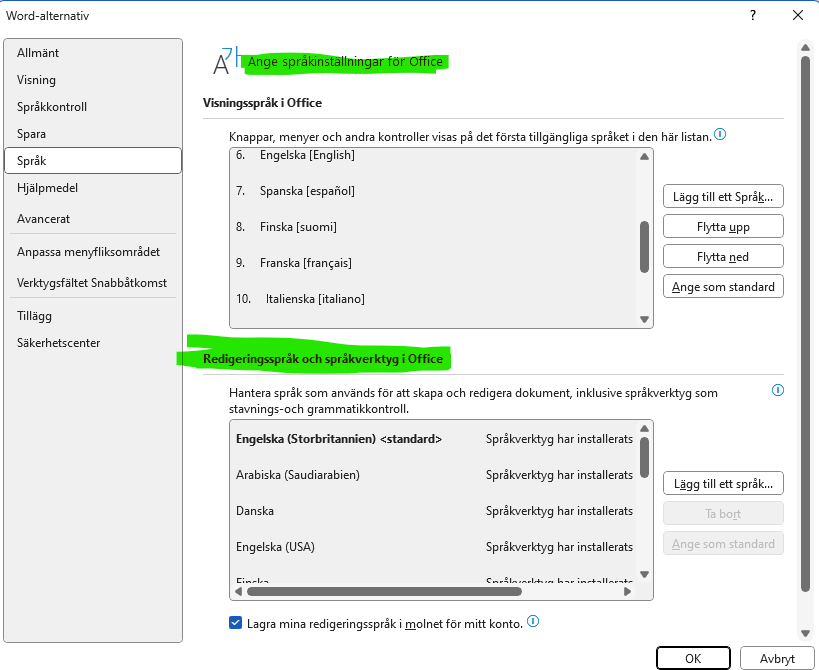Screen dimensions: 819x670
Task: Click Lägg till ett språk button for editing languages
Action: [x=723, y=484]
